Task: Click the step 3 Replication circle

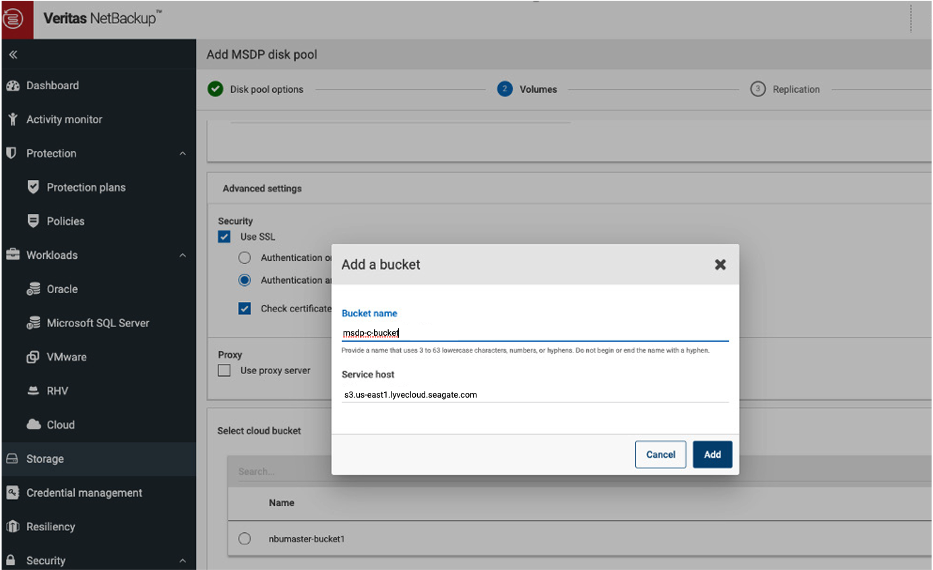Action: 757,89
